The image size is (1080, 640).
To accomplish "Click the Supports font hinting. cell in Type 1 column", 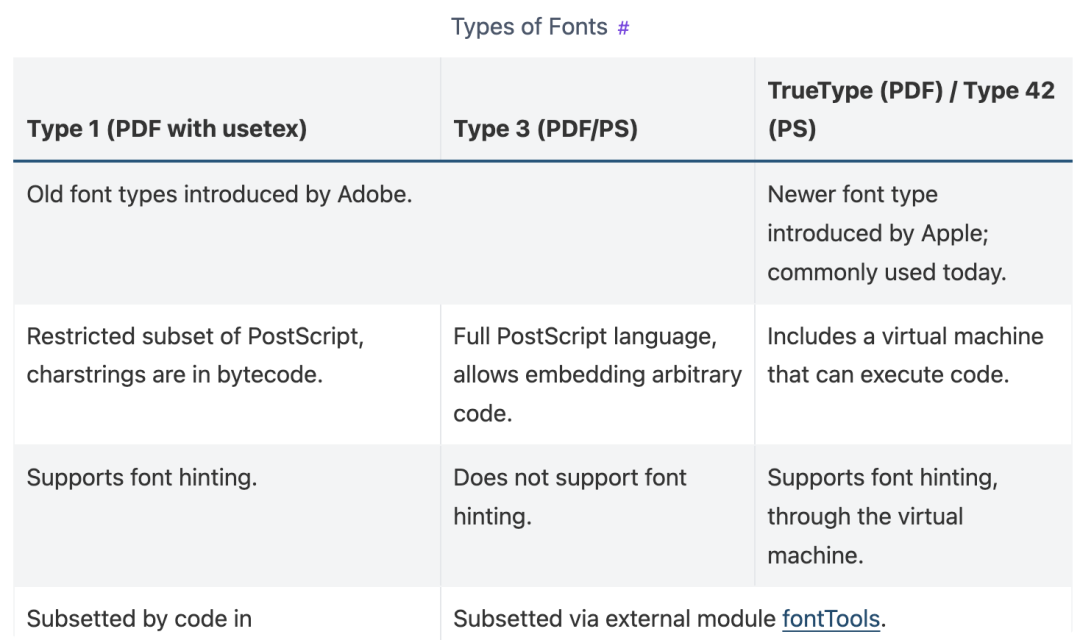I will [227, 516].
